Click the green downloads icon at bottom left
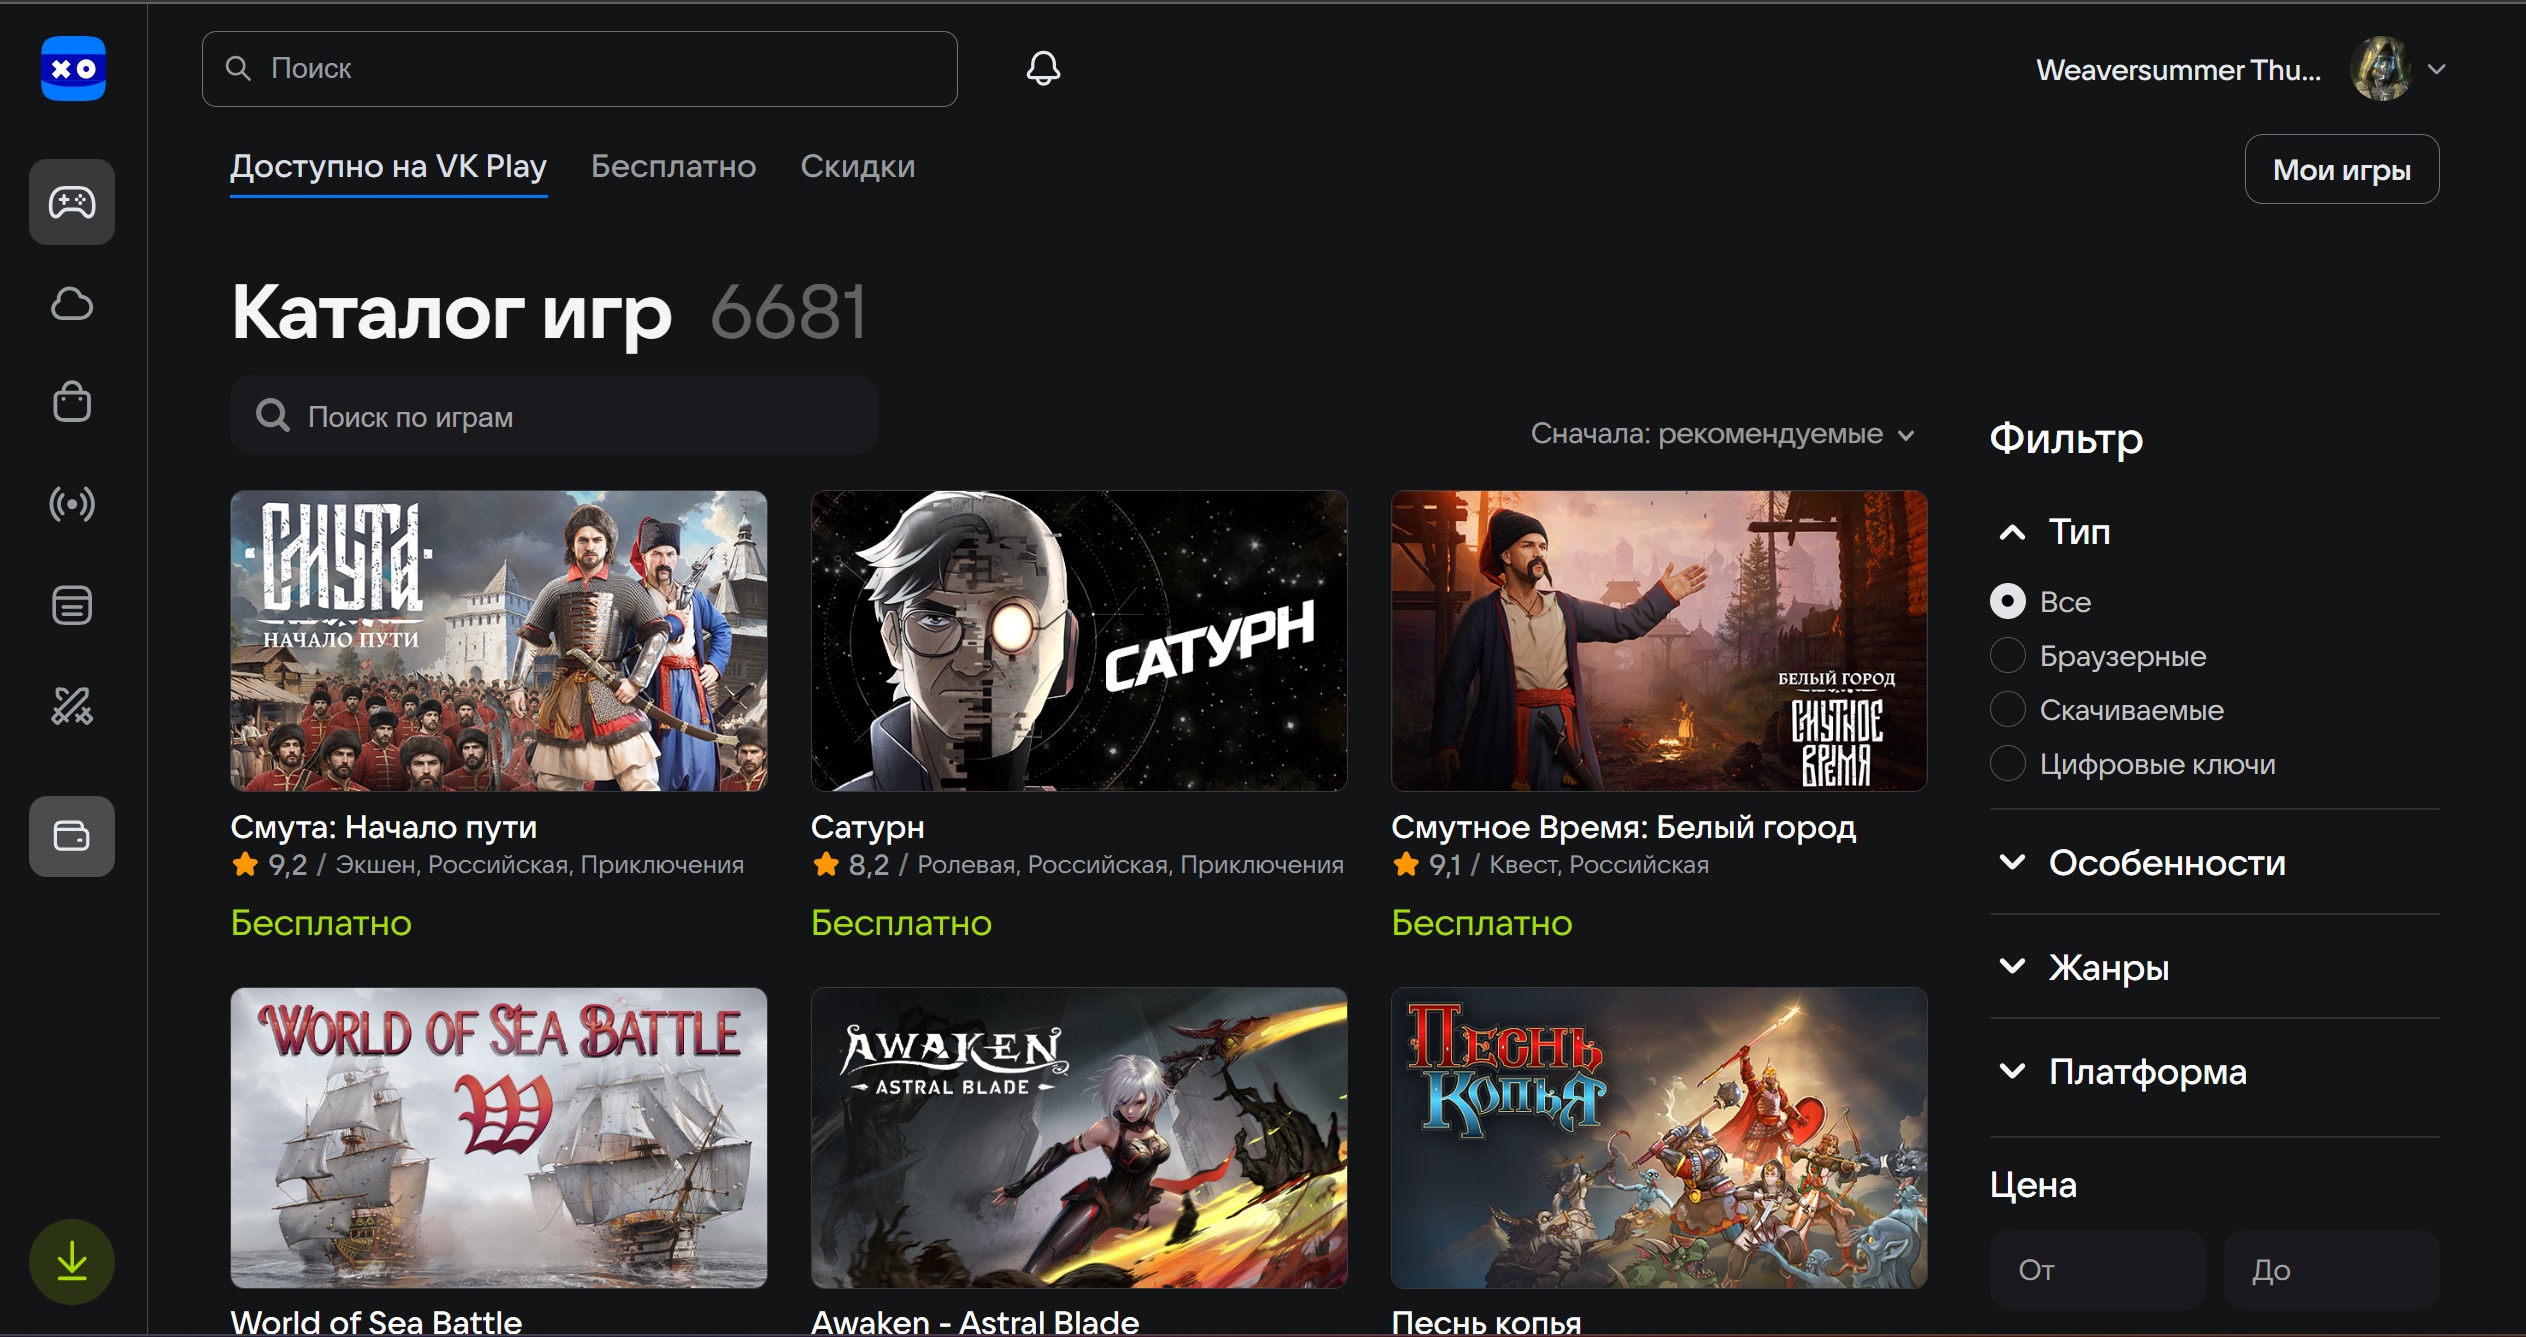Image resolution: width=2526 pixels, height=1337 pixels. tap(71, 1261)
